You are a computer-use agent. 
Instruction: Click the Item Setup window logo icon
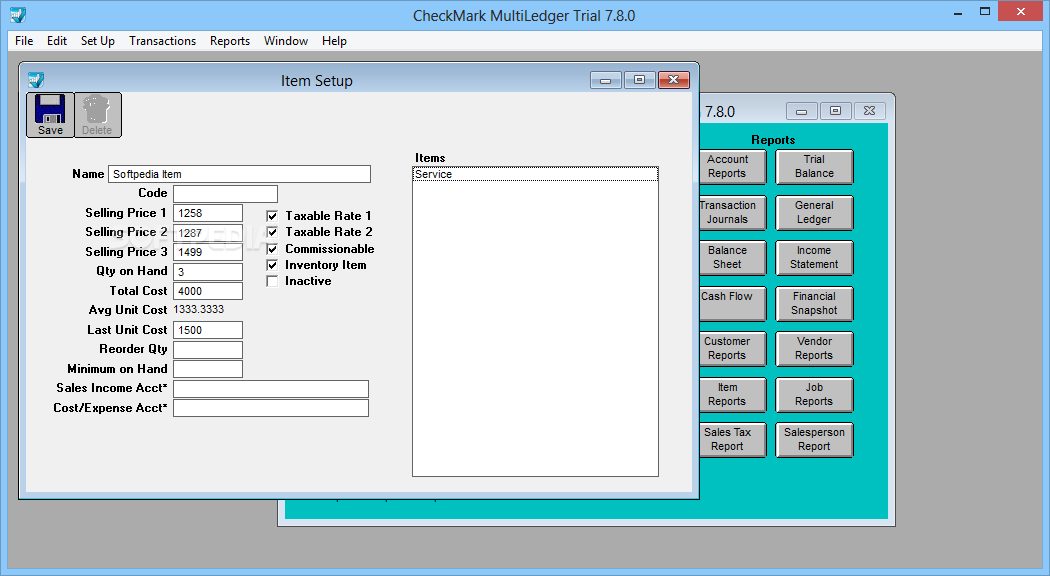36,80
